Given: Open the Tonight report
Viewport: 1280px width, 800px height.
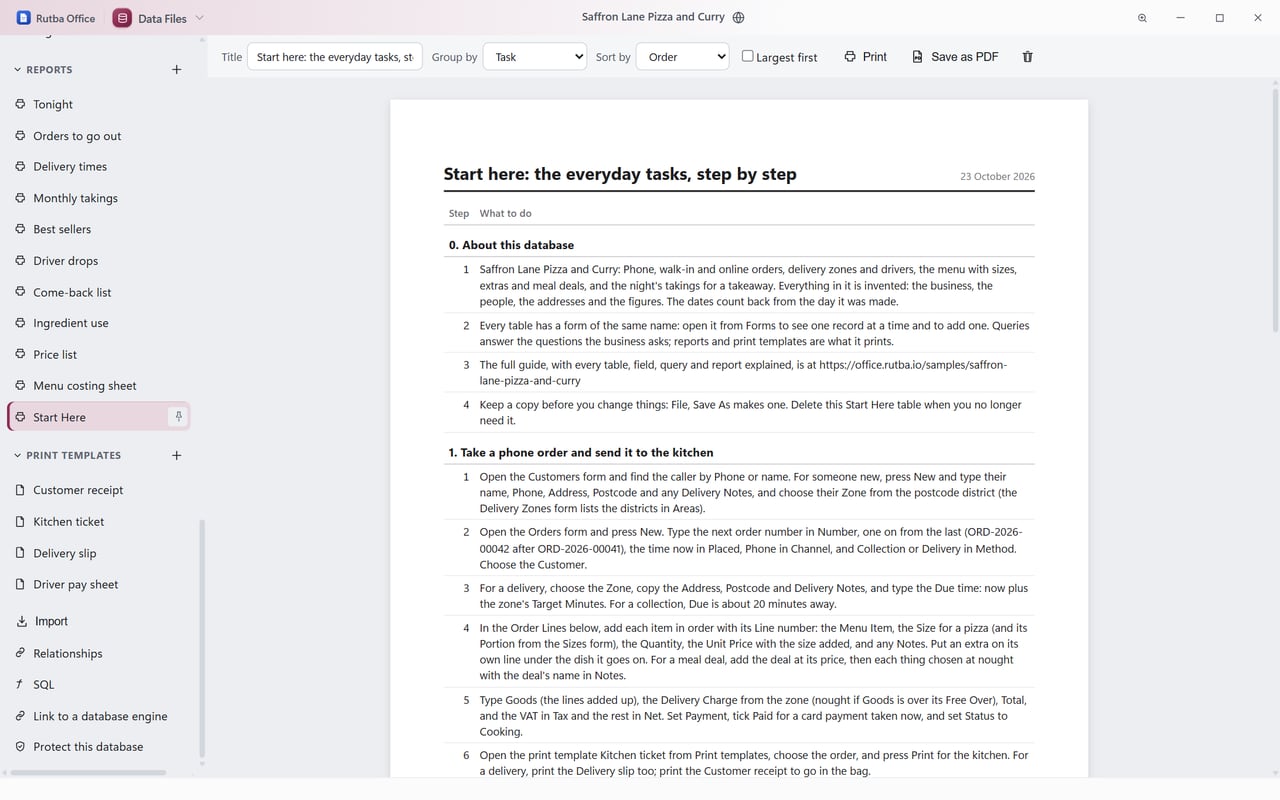Looking at the screenshot, I should click(98, 104).
